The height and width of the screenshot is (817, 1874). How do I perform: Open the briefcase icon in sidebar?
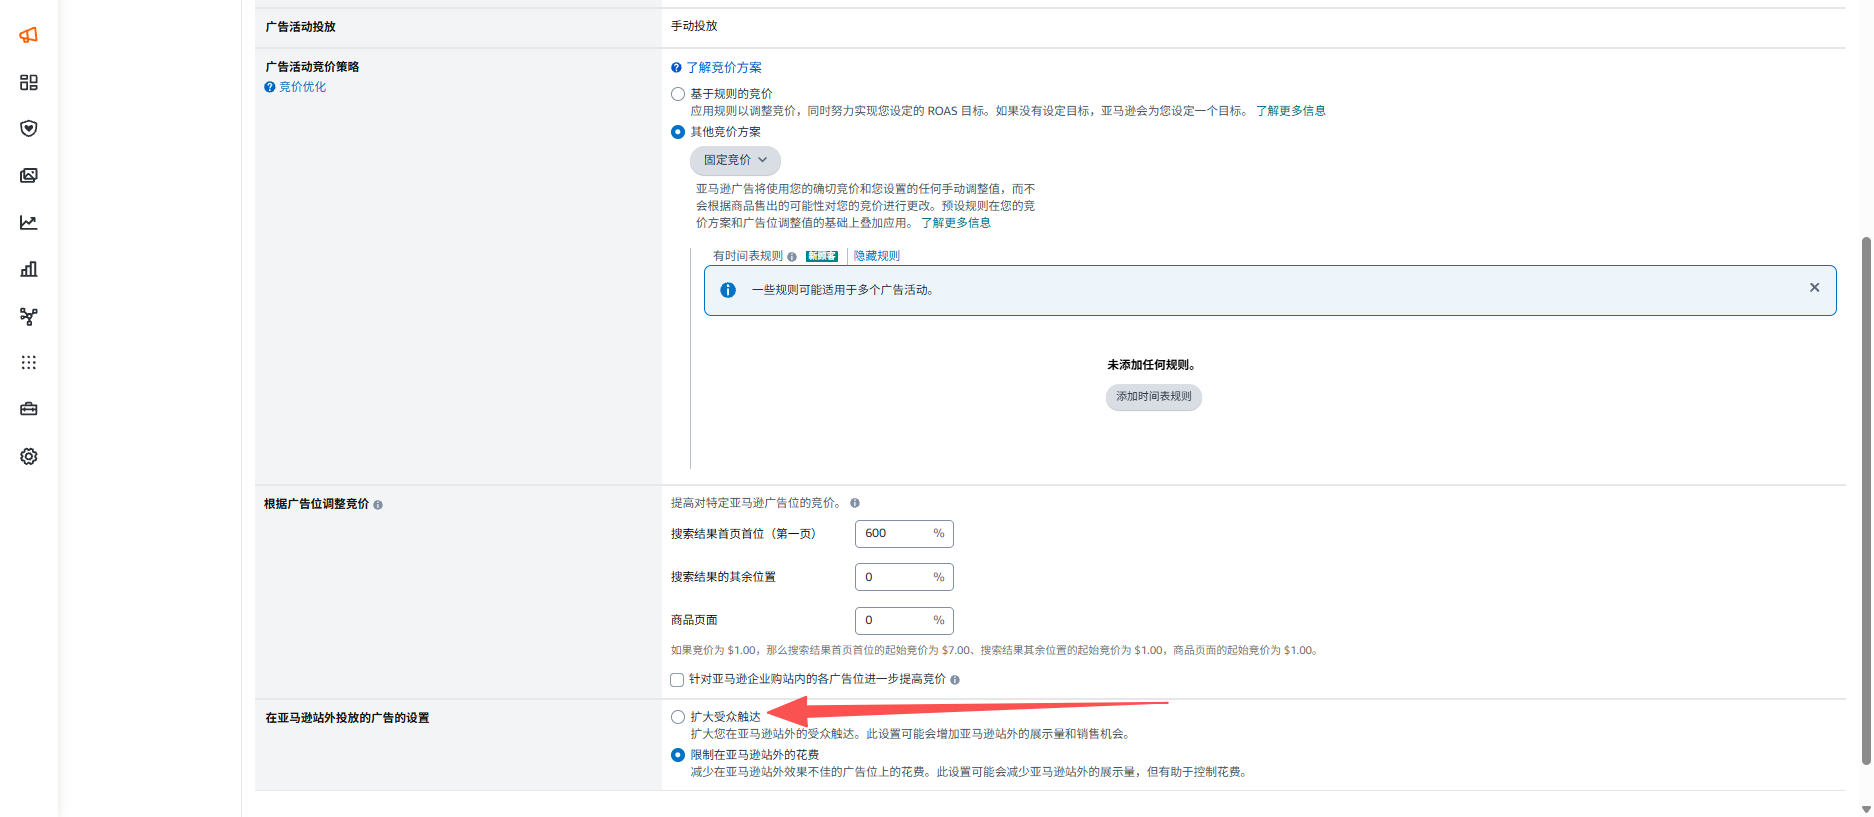click(29, 409)
